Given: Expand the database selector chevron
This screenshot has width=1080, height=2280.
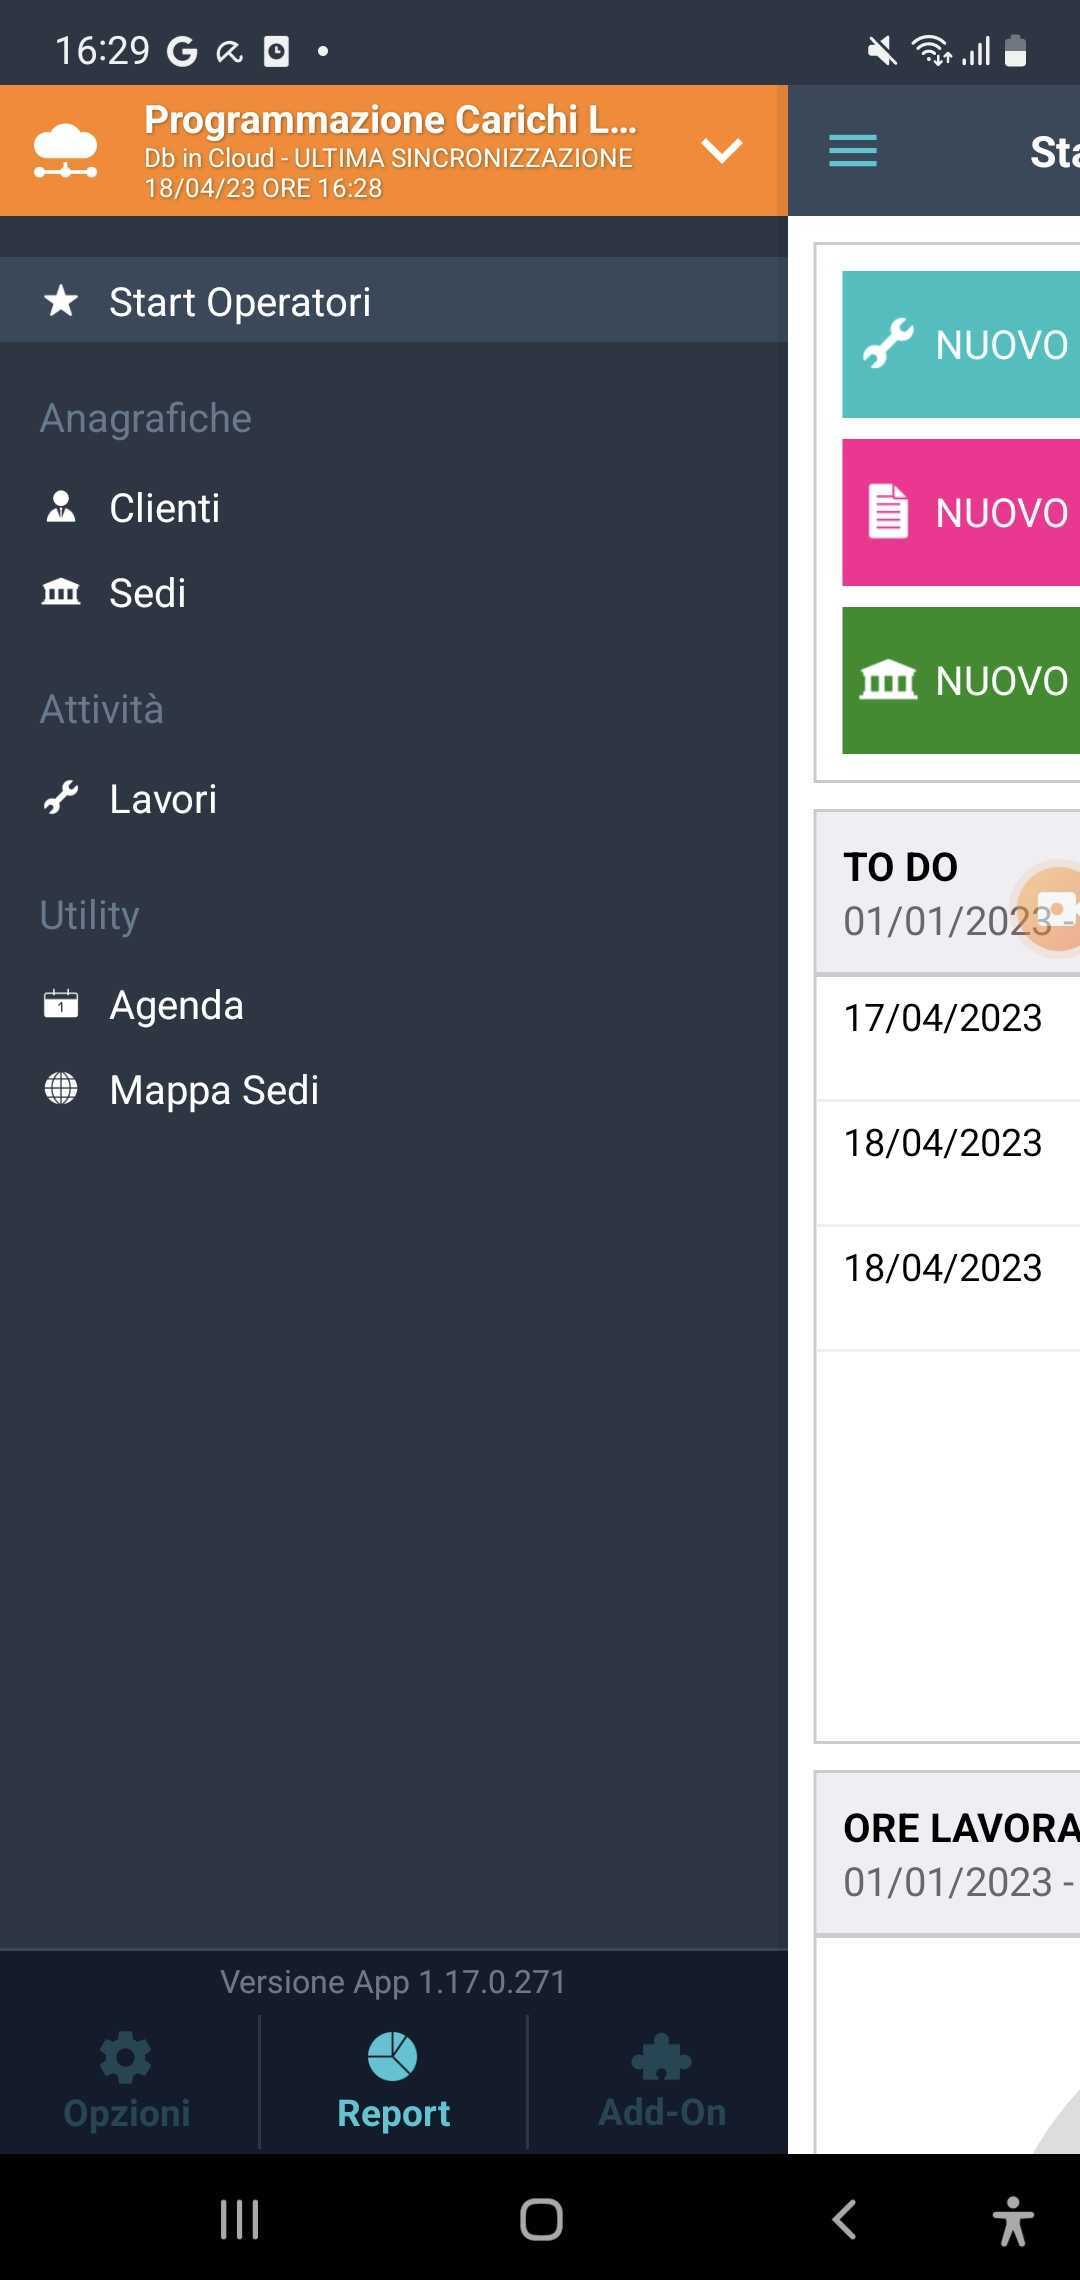Looking at the screenshot, I should [x=721, y=151].
